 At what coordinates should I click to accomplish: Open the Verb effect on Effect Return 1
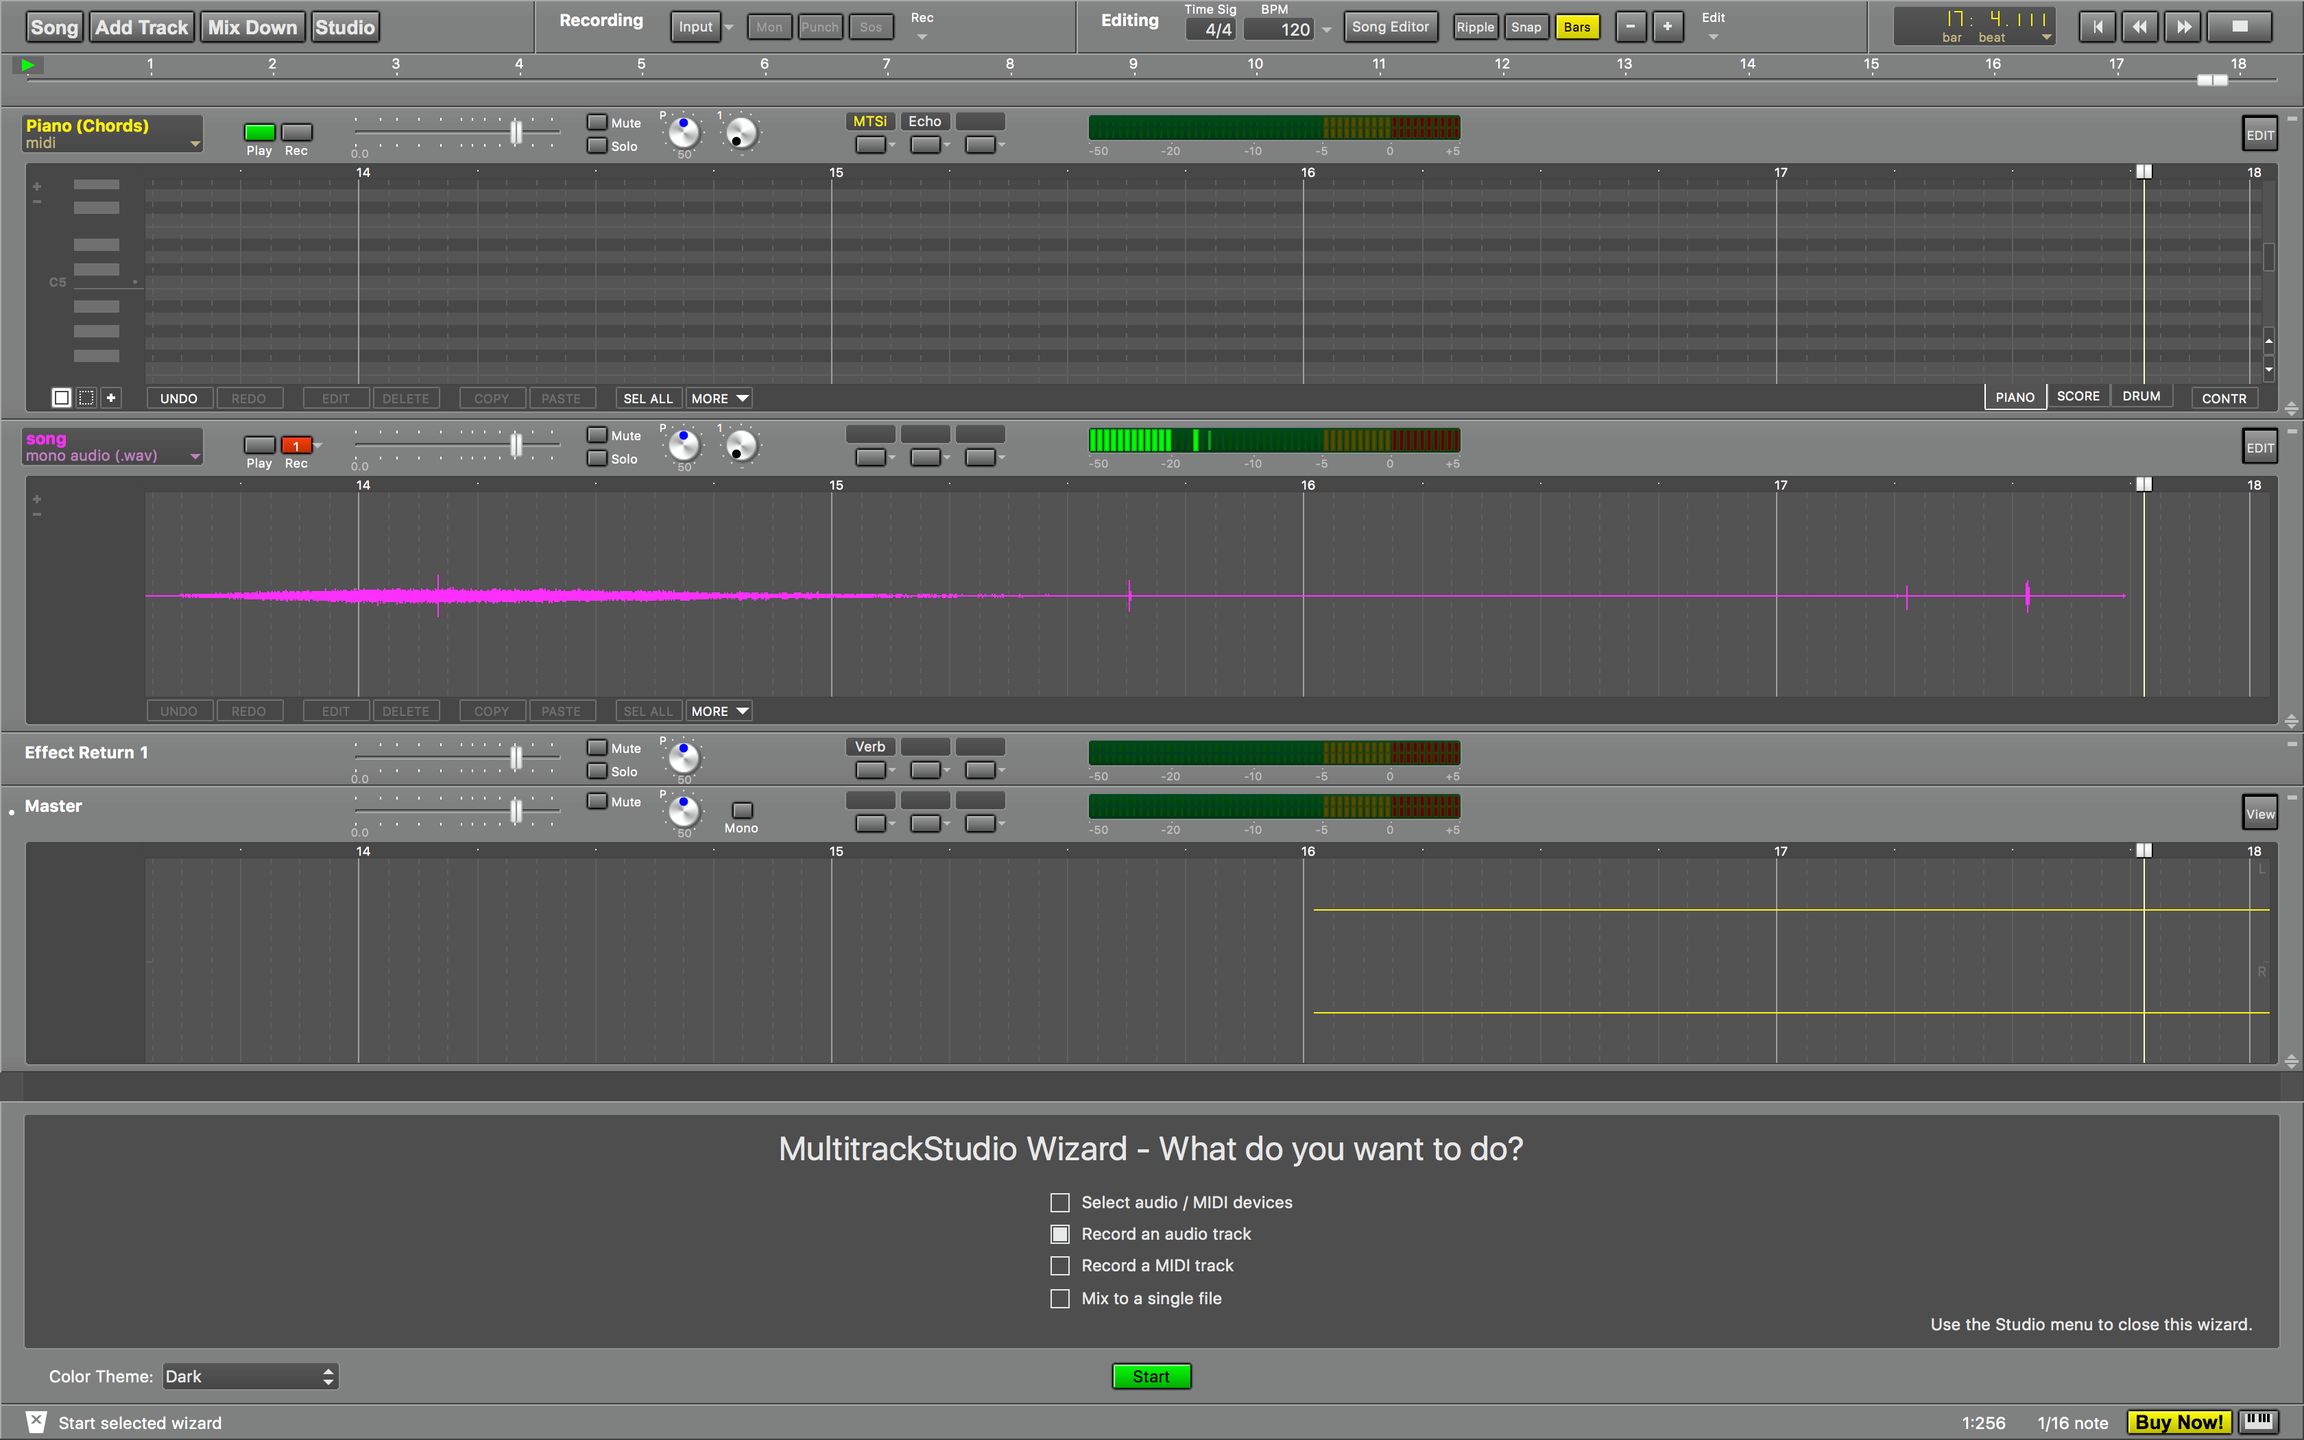coord(869,746)
